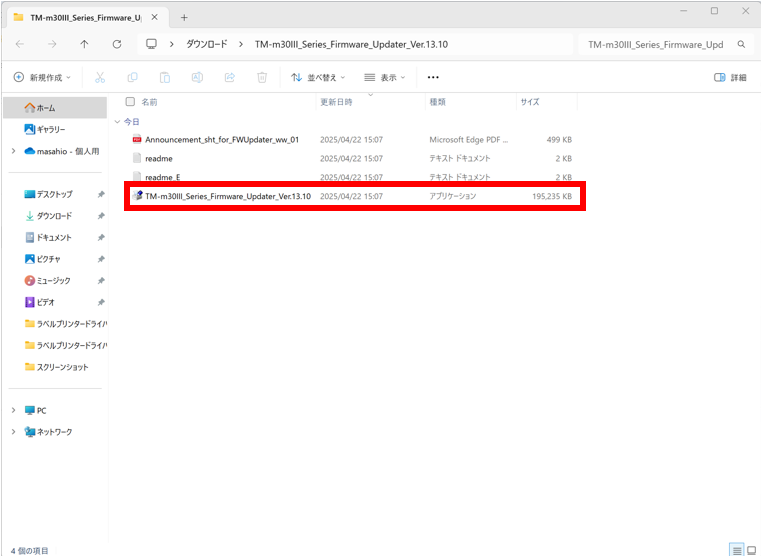Click chevron after ダウンロード in address bar
Image resolution: width=761 pixels, height=557 pixels.
(241, 44)
